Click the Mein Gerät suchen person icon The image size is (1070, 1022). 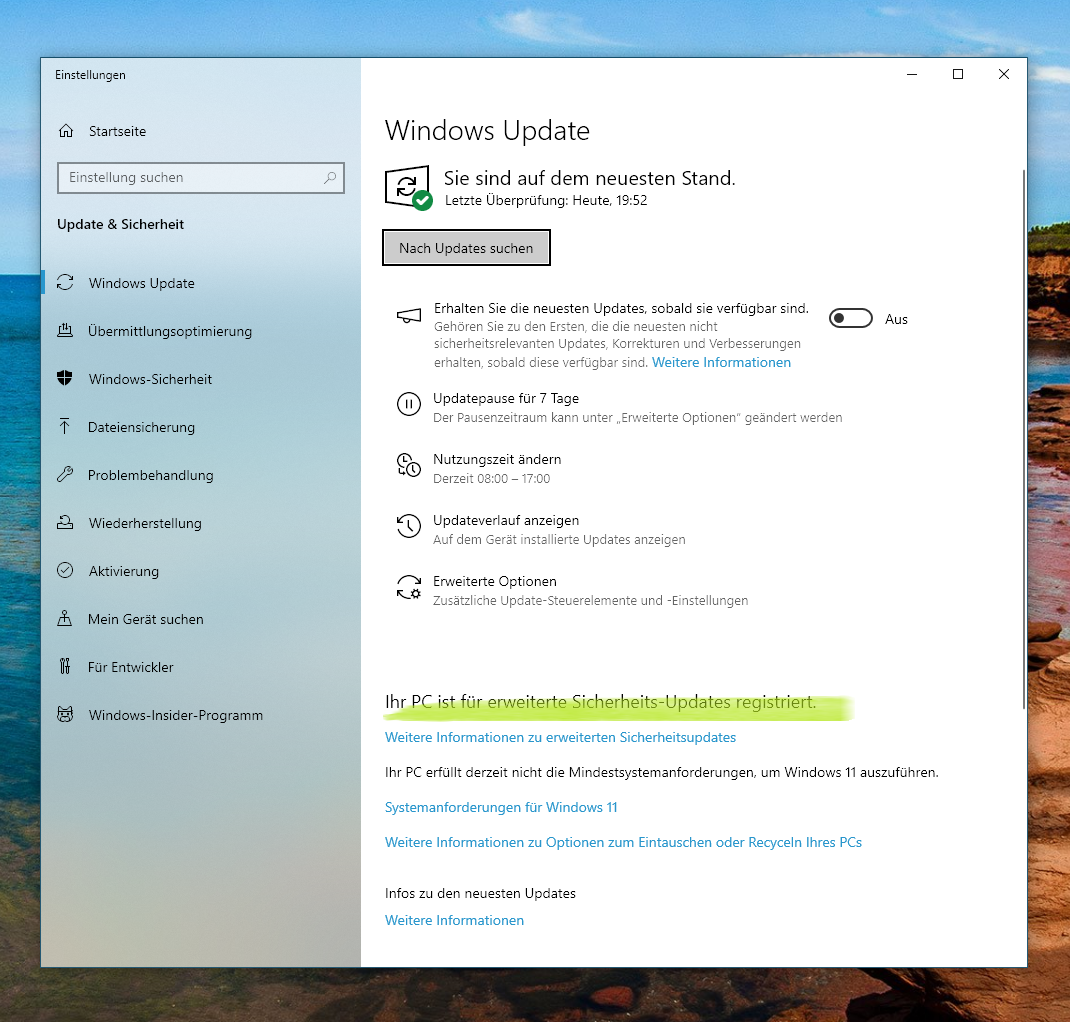click(x=65, y=619)
